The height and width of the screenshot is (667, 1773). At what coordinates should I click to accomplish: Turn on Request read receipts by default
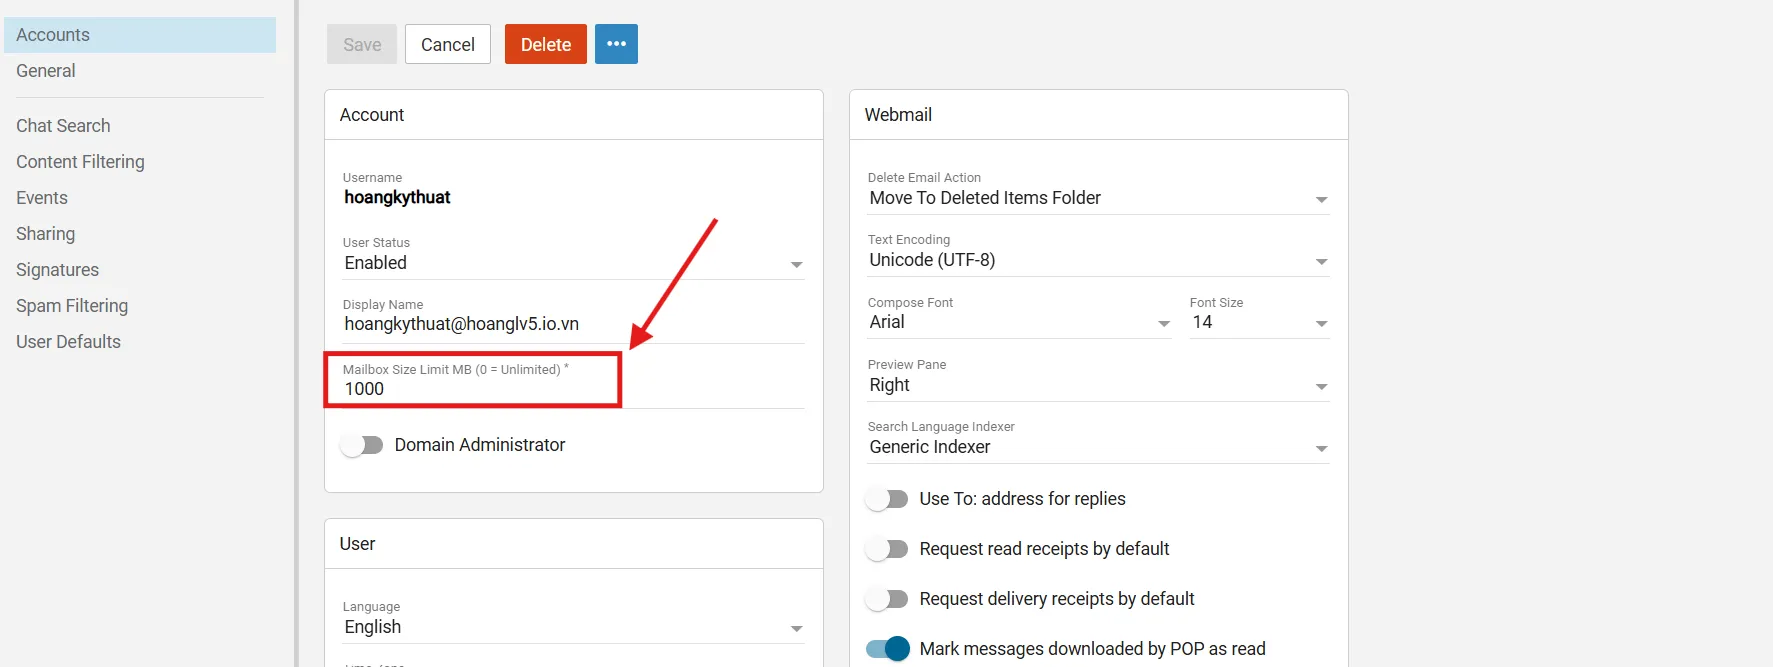[x=887, y=549]
